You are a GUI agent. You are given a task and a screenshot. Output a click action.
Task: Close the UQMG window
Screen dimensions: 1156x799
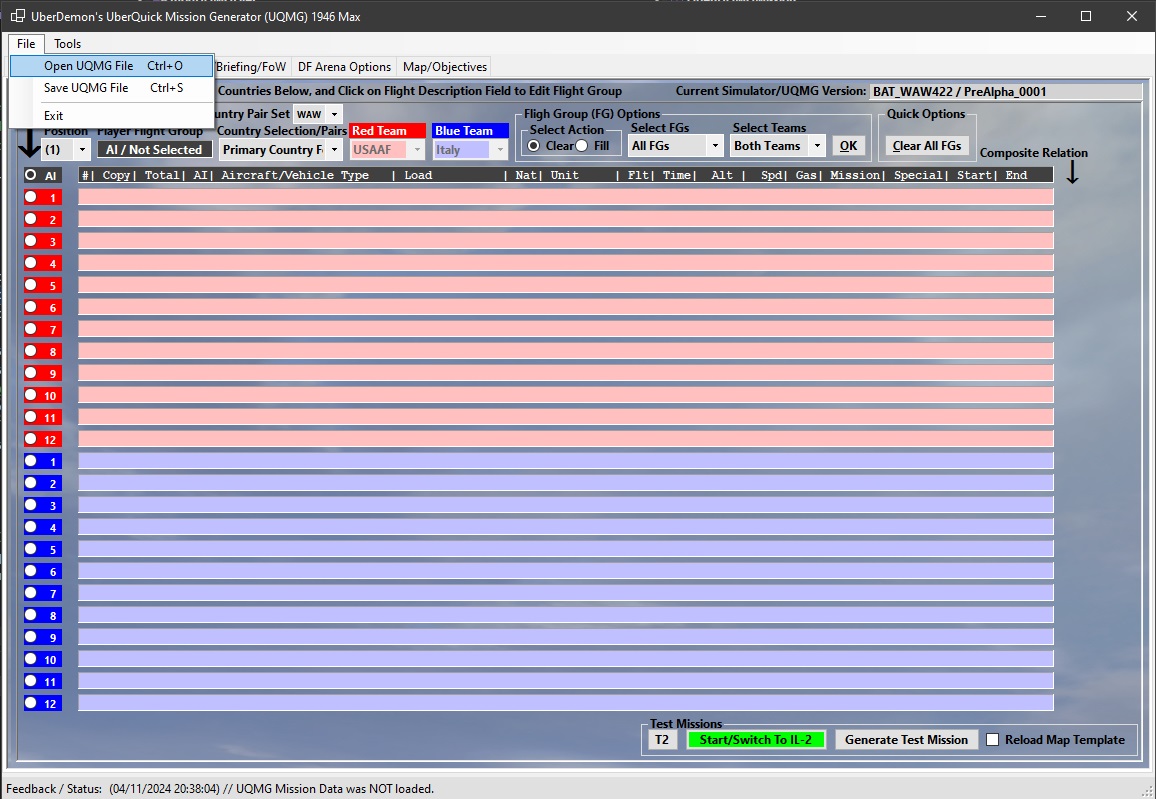1132,16
